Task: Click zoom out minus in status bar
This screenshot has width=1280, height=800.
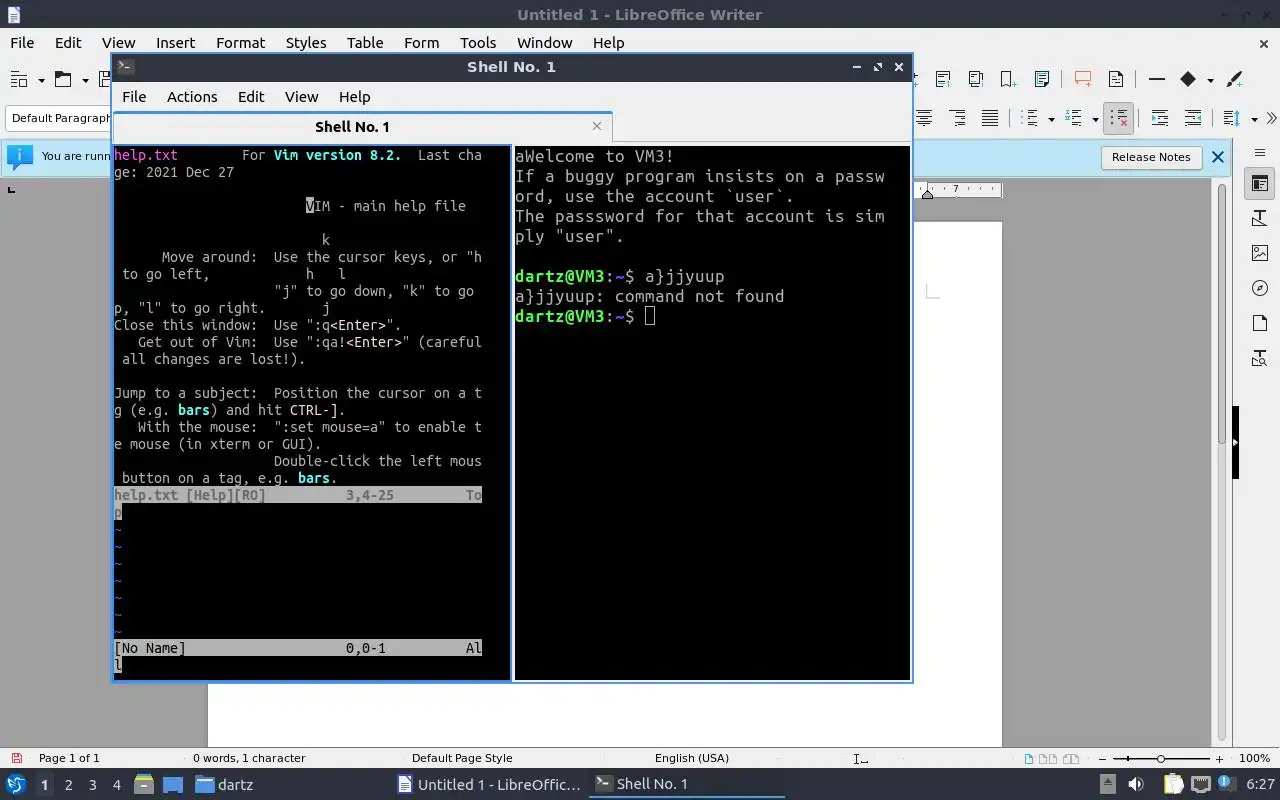Action: (1101, 758)
